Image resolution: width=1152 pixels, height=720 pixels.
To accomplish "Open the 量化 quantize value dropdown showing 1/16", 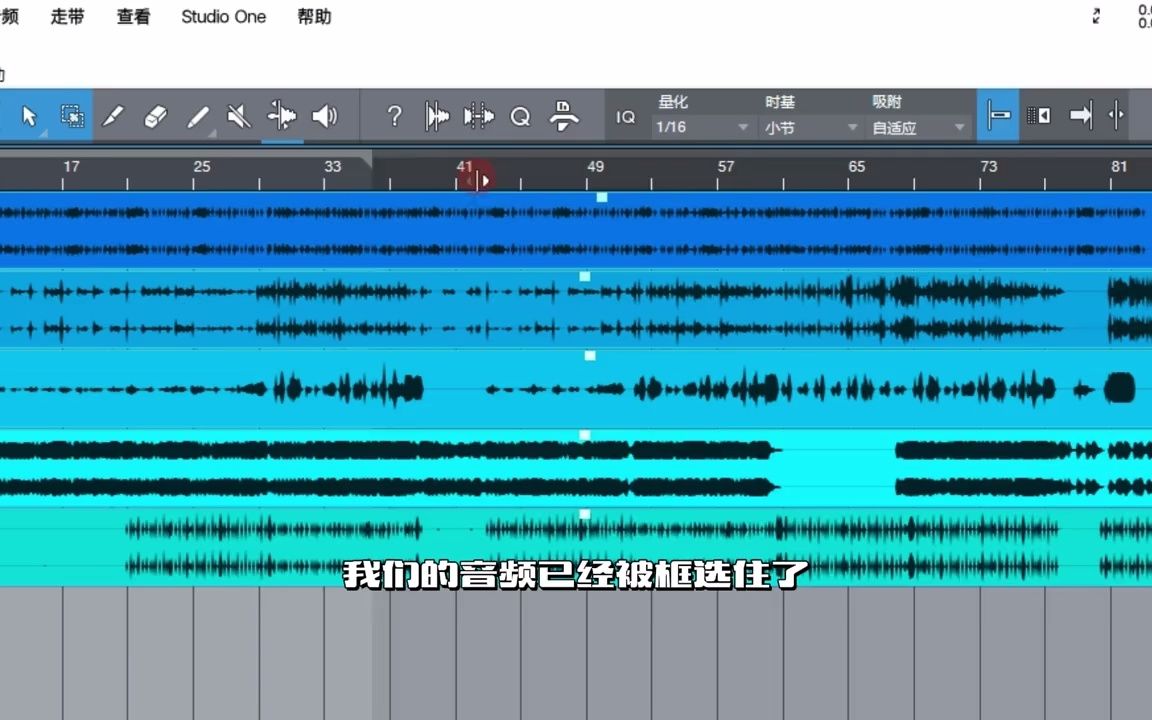I will pyautogui.click(x=700, y=127).
